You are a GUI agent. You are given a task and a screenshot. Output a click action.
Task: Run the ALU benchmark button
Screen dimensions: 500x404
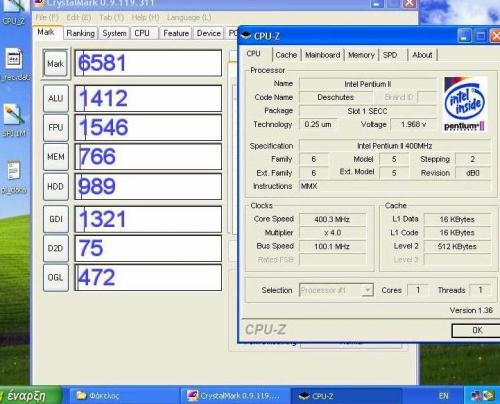tap(56, 98)
